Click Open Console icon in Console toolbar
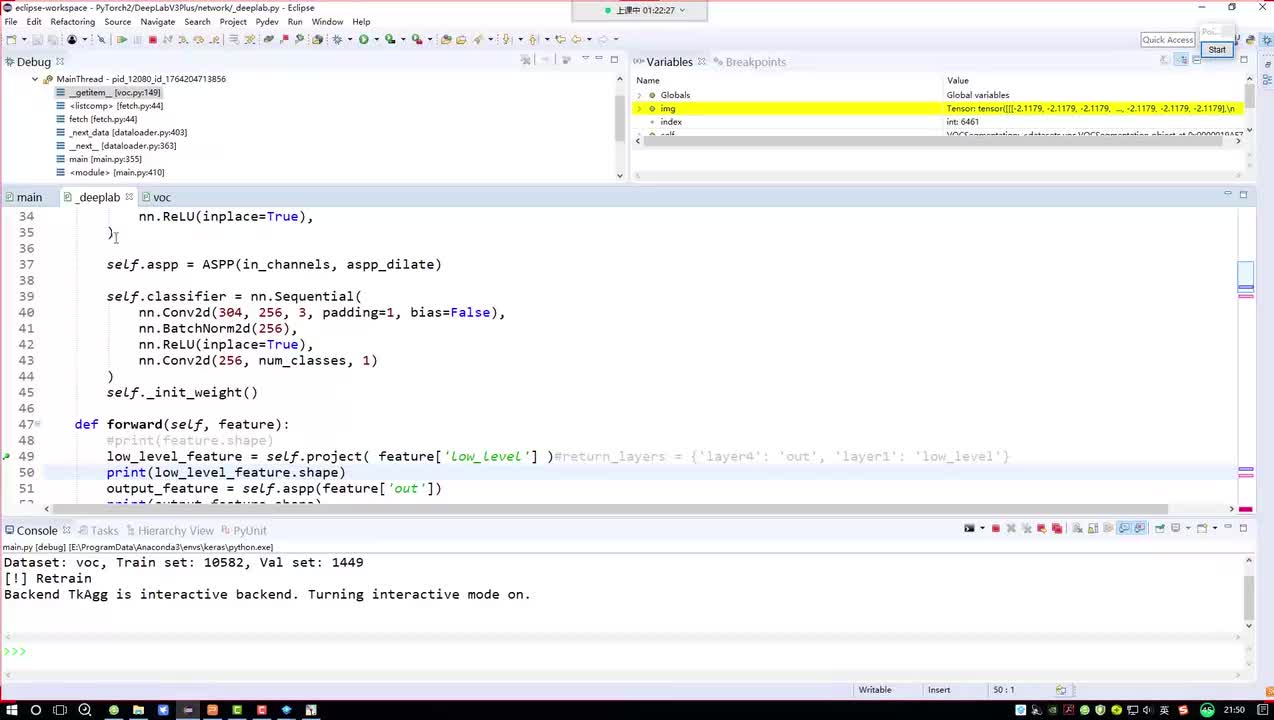This screenshot has width=1274, height=720. (1202, 528)
